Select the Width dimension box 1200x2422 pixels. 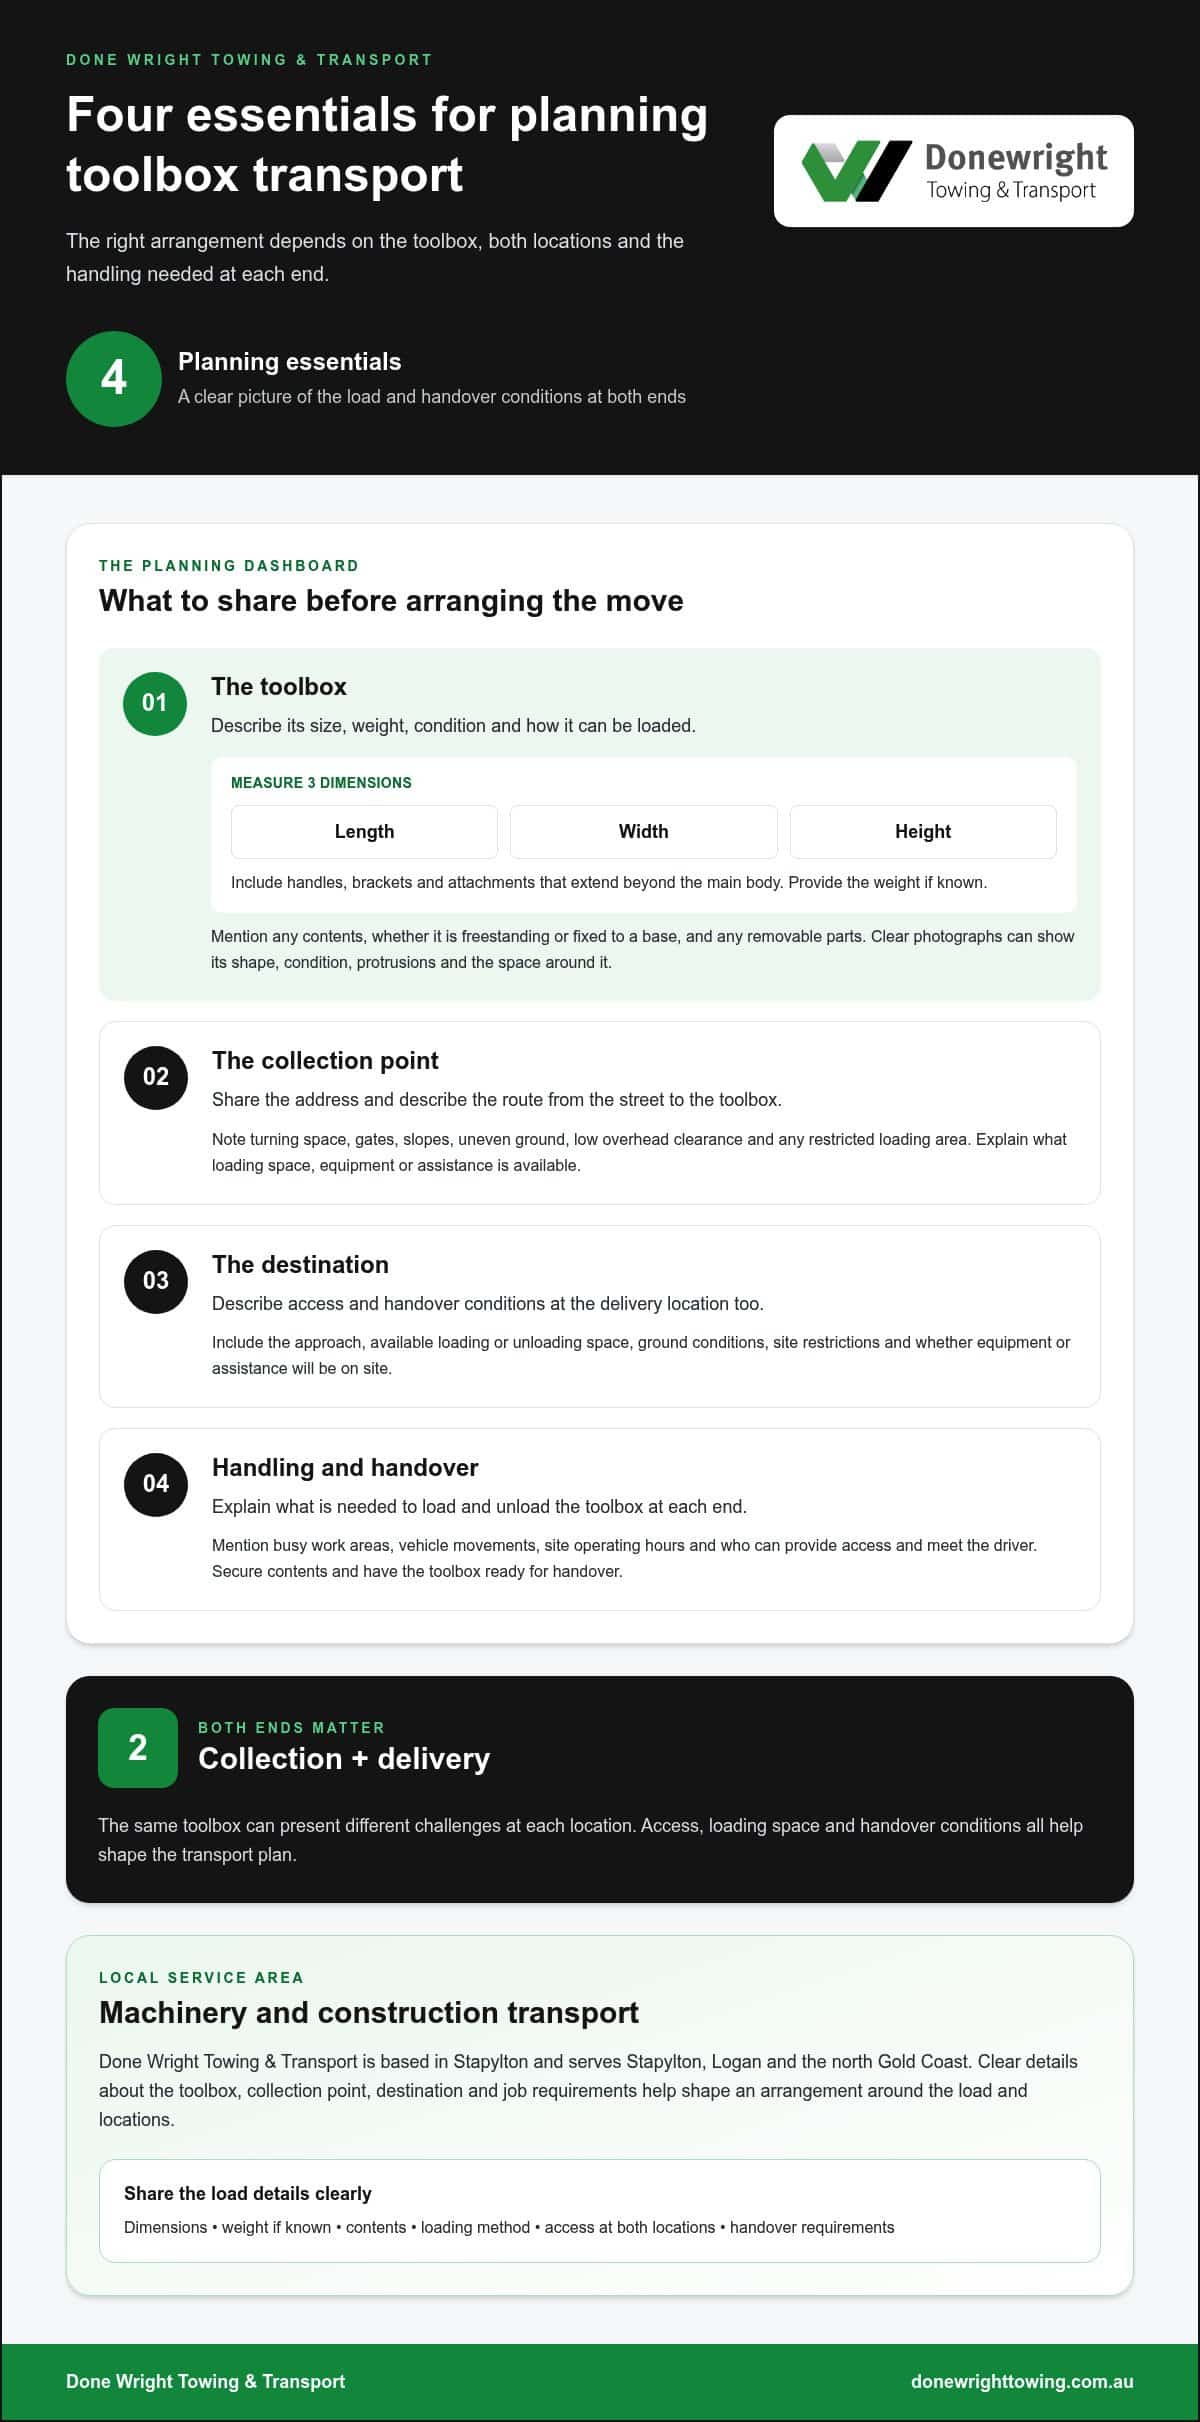pyautogui.click(x=644, y=832)
